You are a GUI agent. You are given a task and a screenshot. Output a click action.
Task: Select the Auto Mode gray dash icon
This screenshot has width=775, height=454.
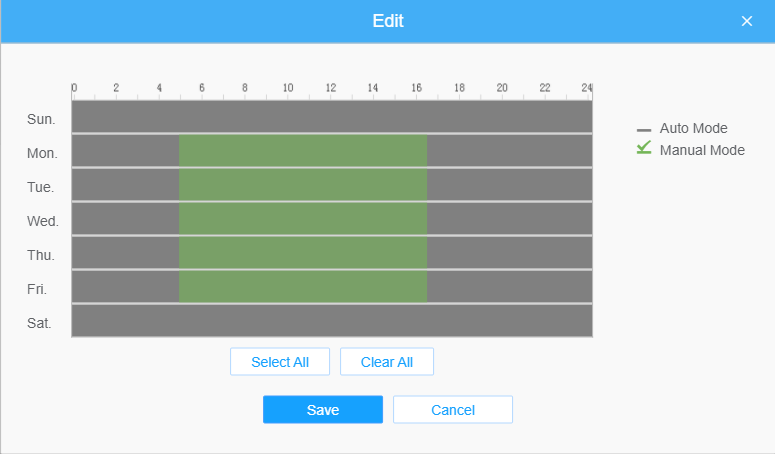644,129
